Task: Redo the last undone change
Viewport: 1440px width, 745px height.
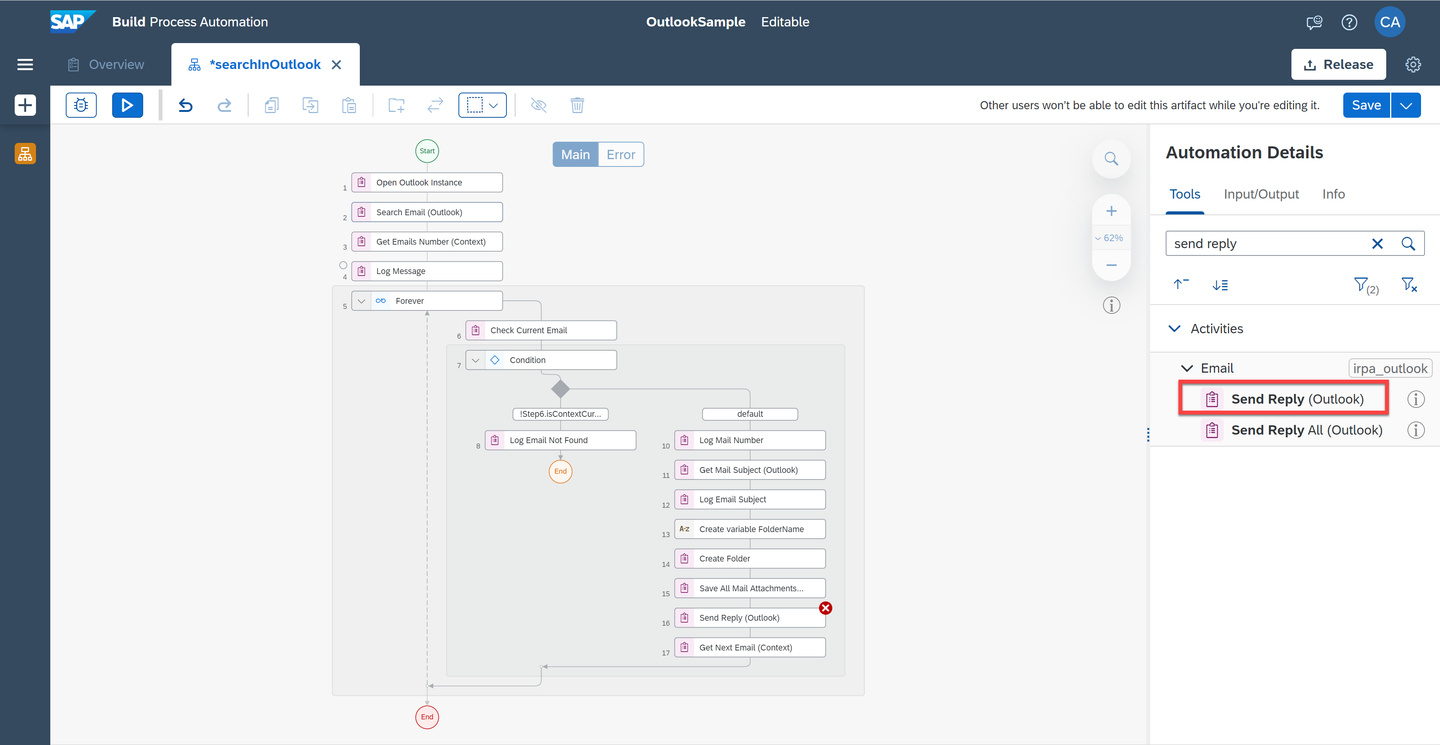Action: click(225, 105)
